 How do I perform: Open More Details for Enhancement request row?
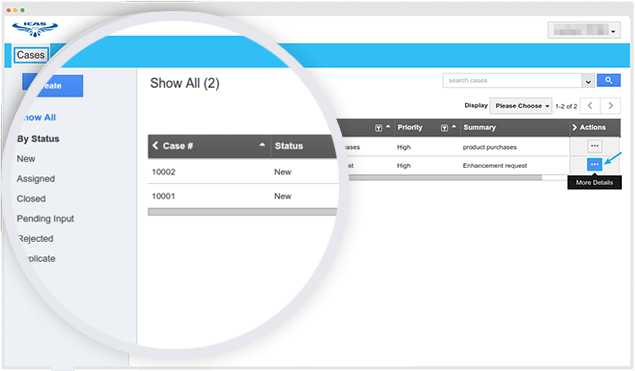pos(595,164)
